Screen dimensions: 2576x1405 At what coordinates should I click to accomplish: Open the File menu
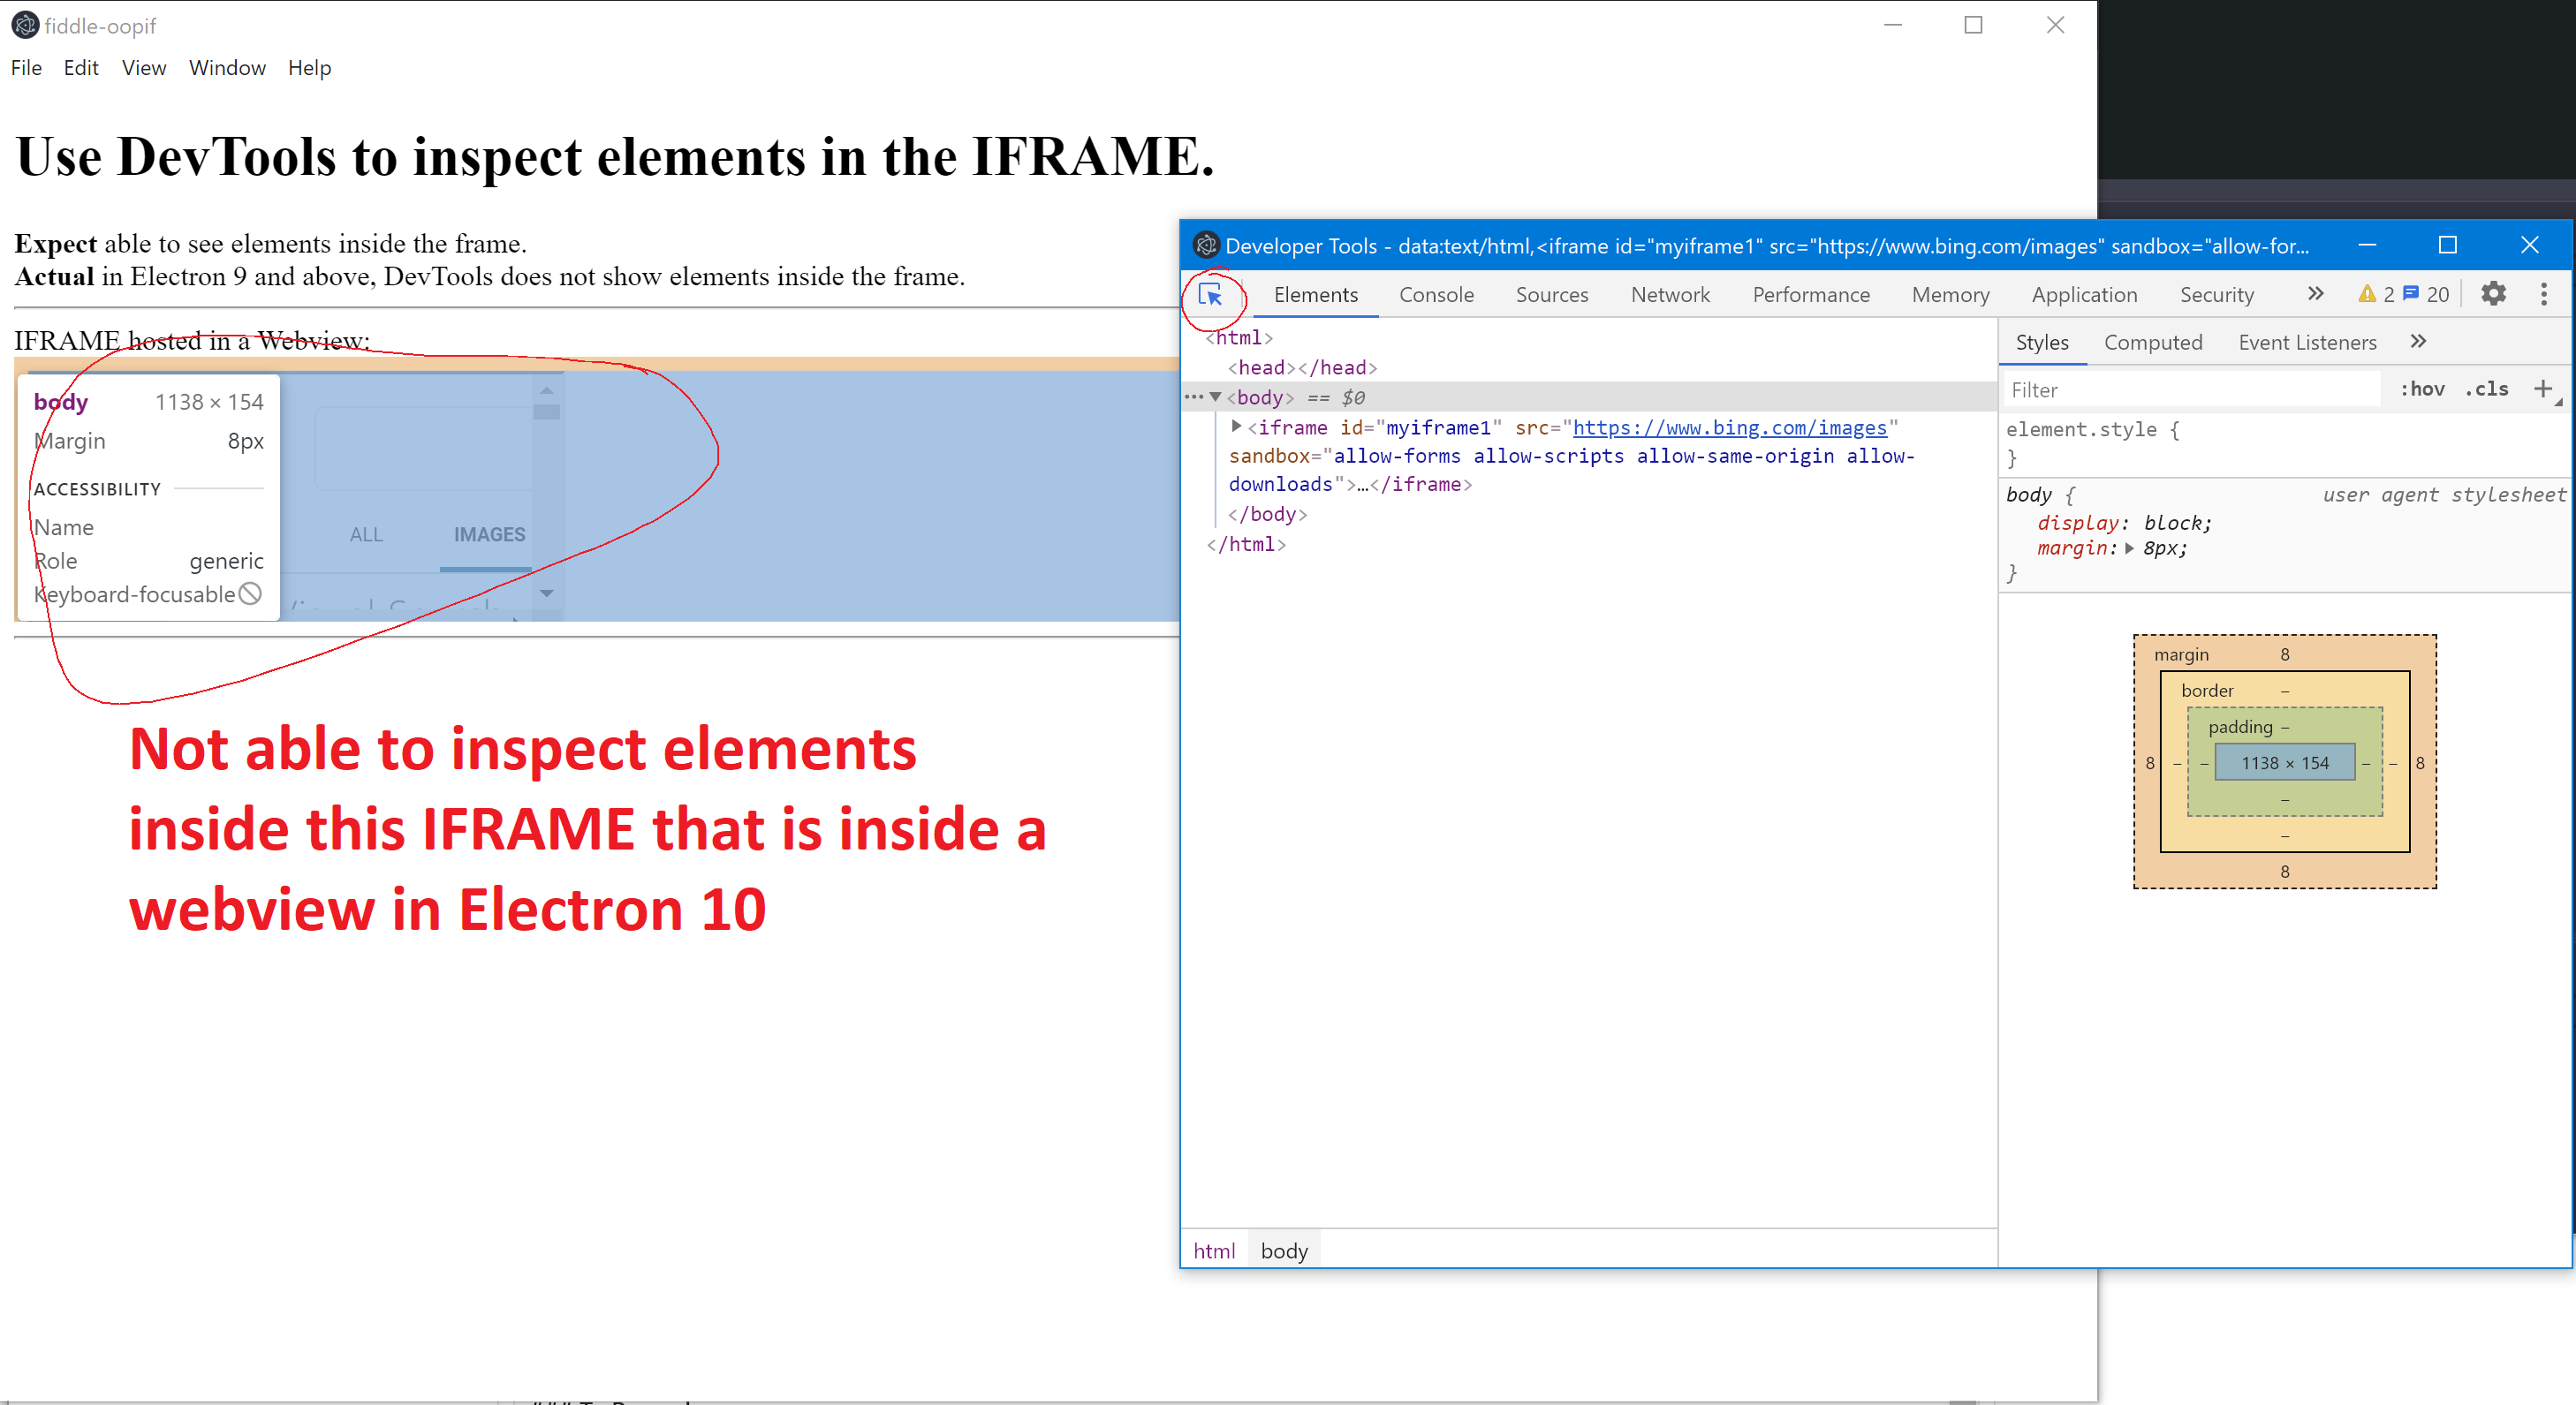coord(26,68)
